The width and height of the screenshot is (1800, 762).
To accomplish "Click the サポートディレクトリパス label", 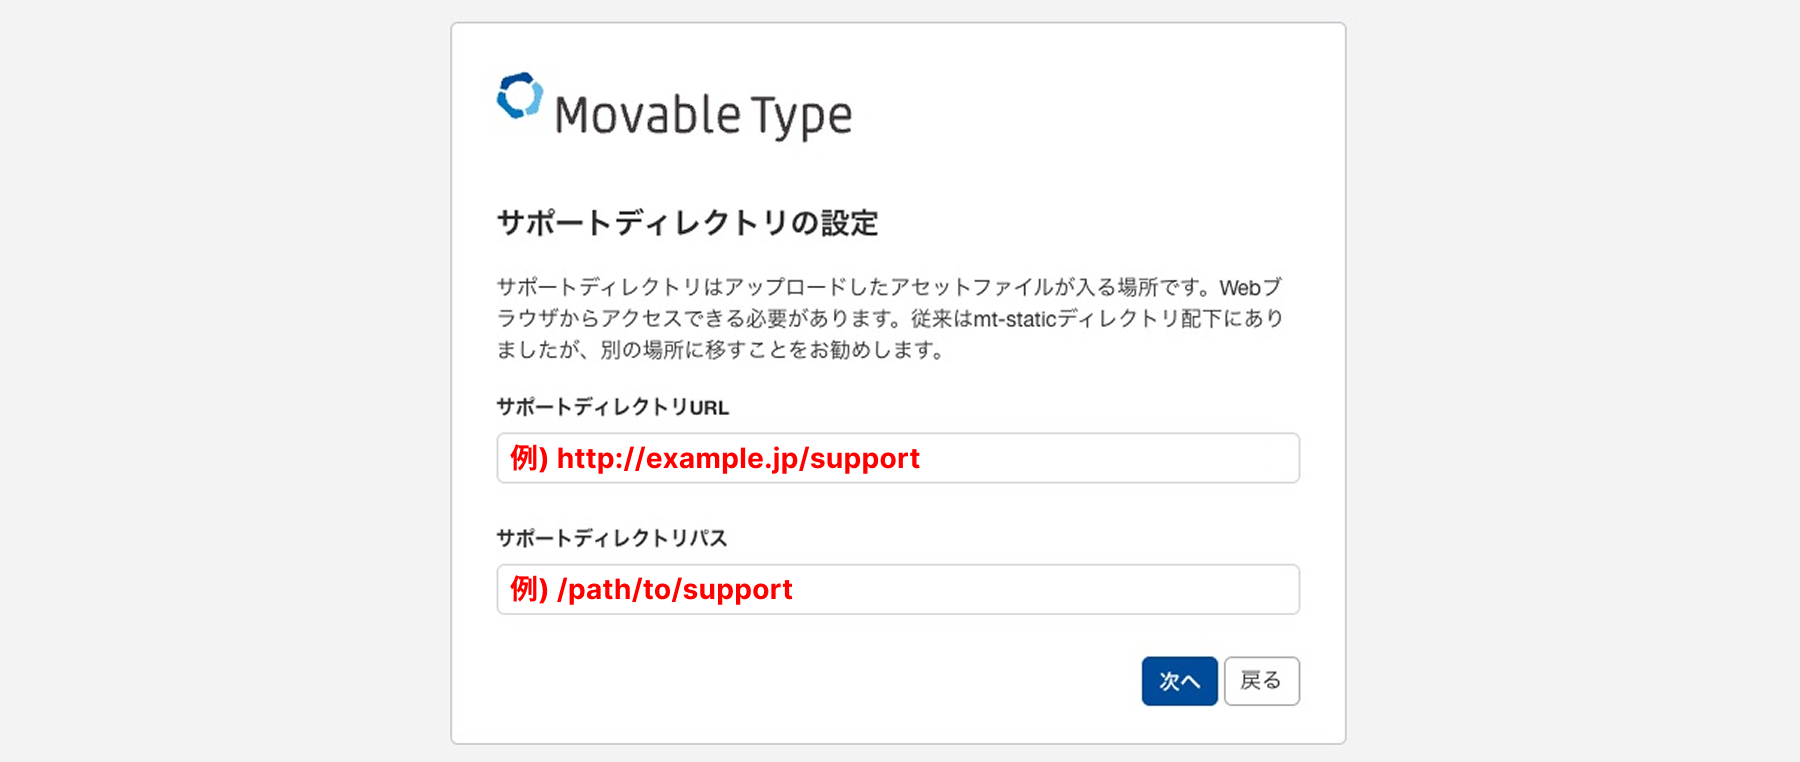I will pyautogui.click(x=611, y=538).
